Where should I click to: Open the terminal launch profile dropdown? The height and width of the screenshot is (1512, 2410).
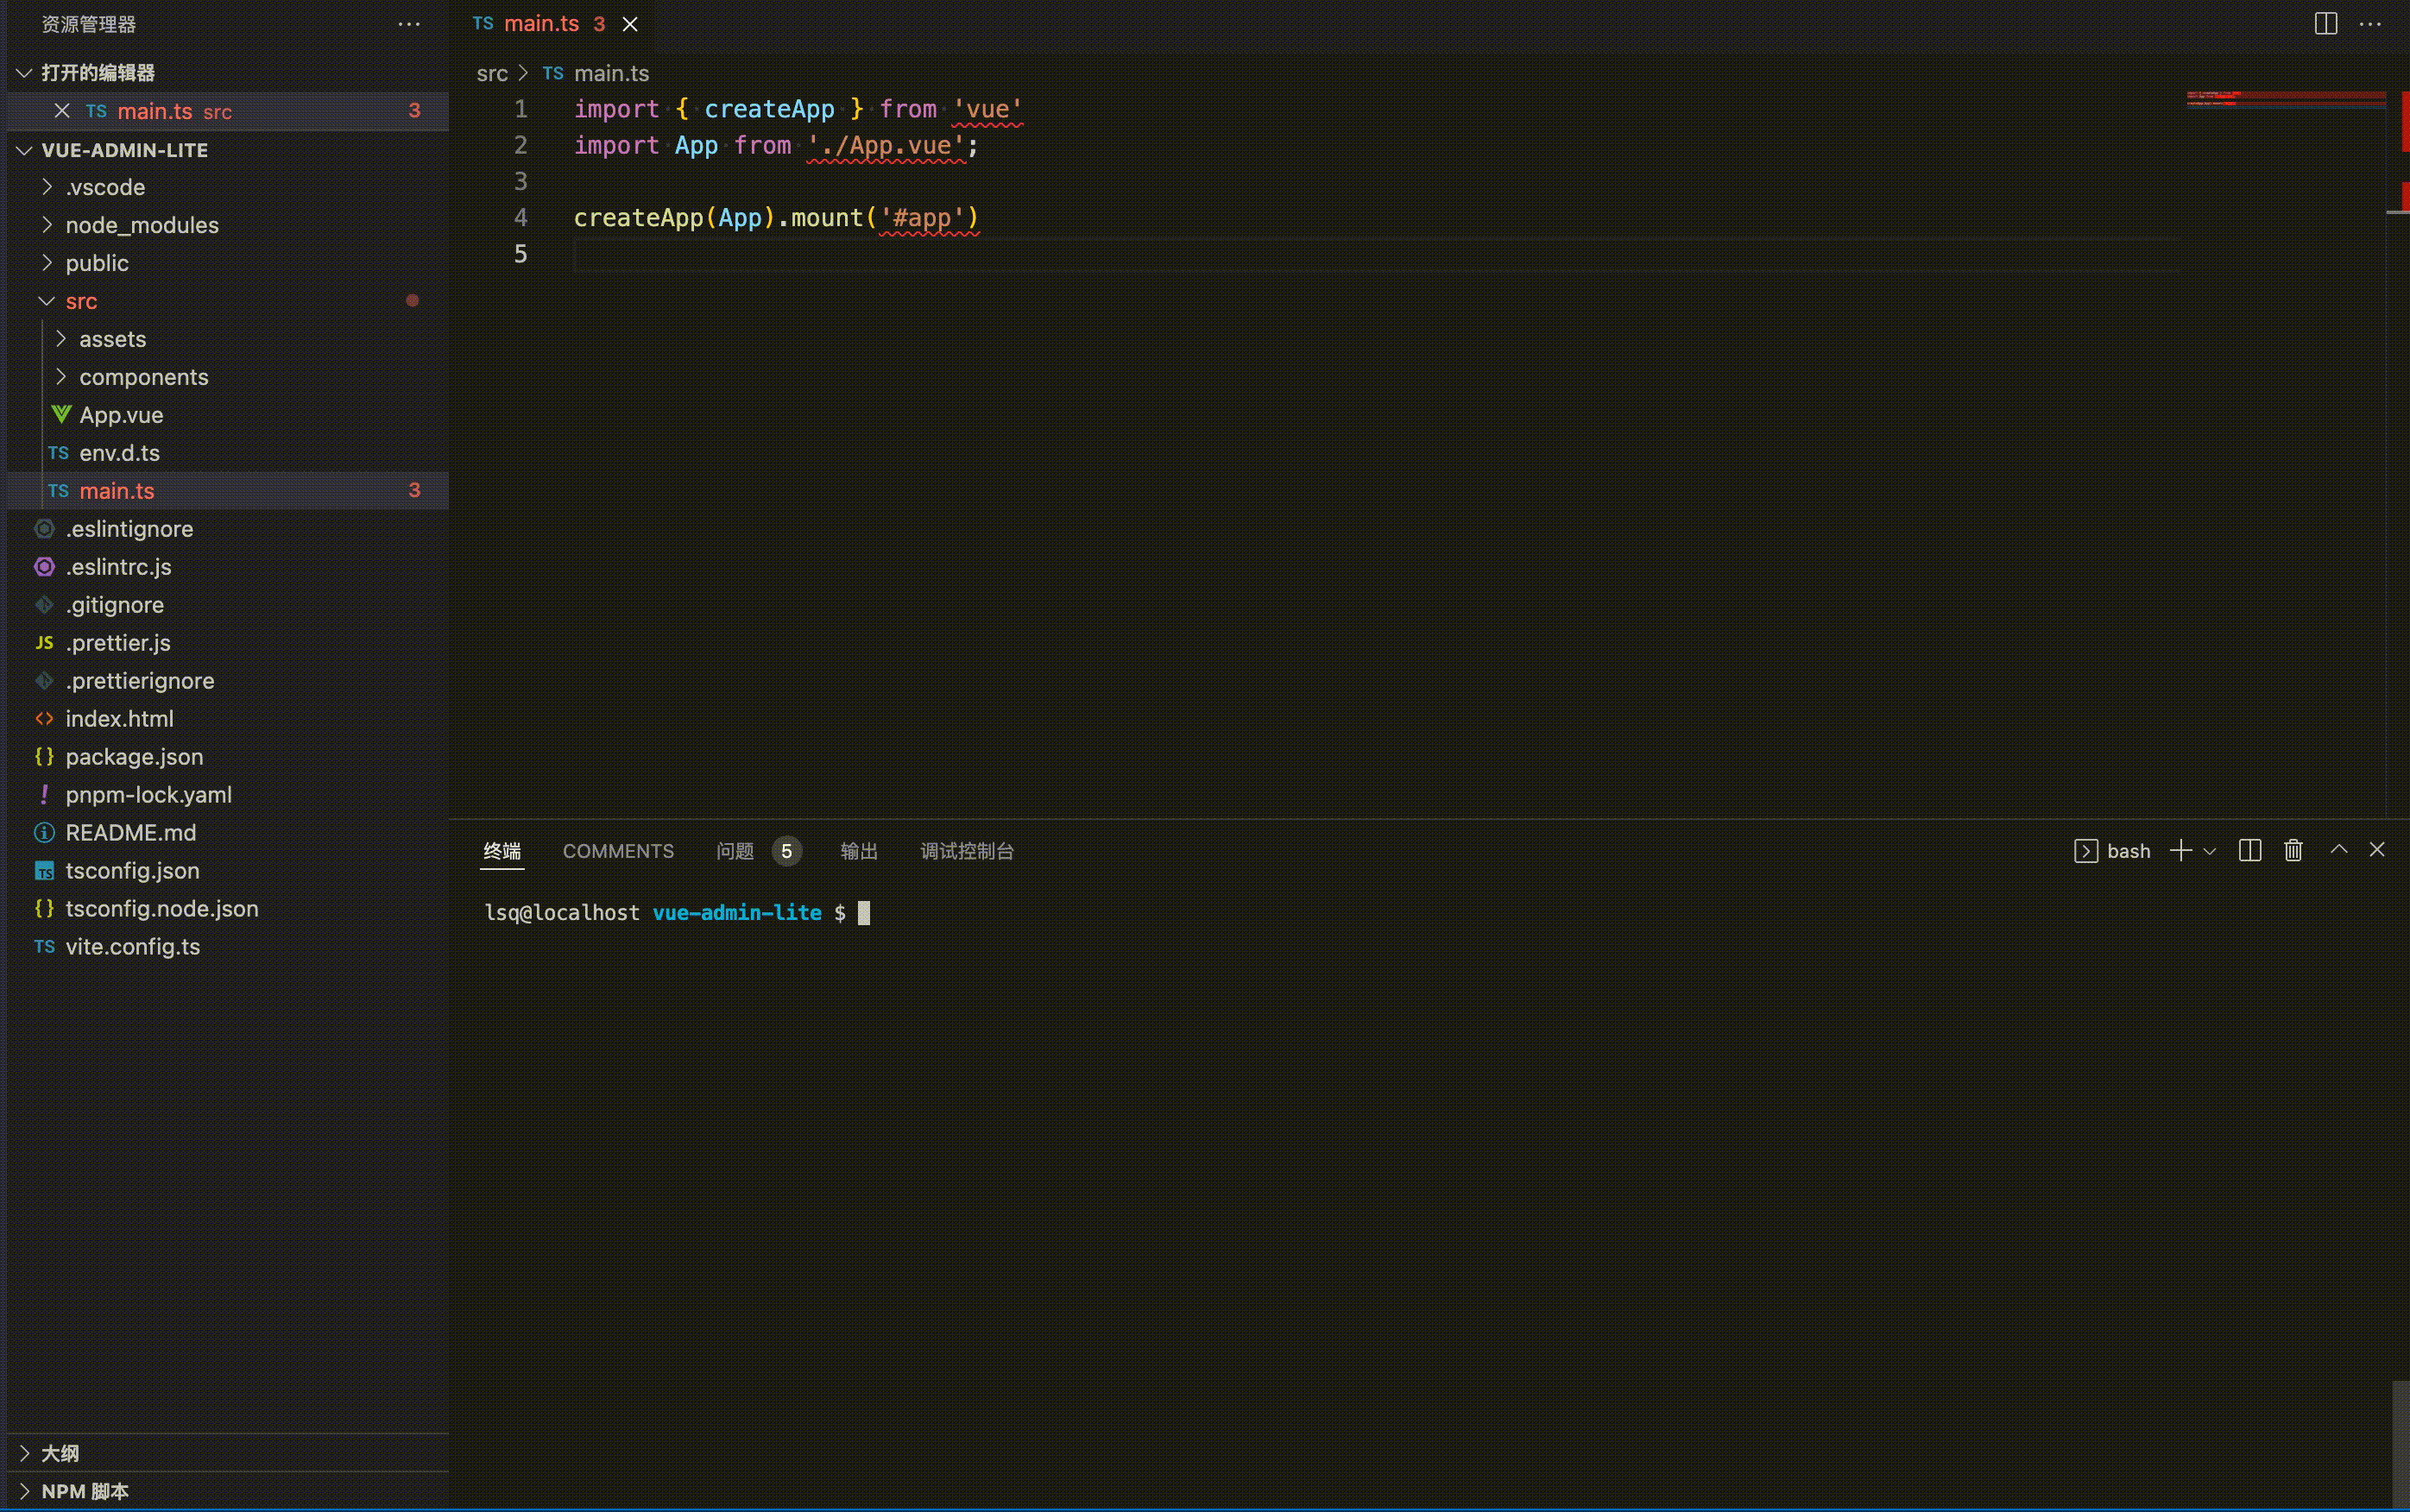[x=2210, y=852]
